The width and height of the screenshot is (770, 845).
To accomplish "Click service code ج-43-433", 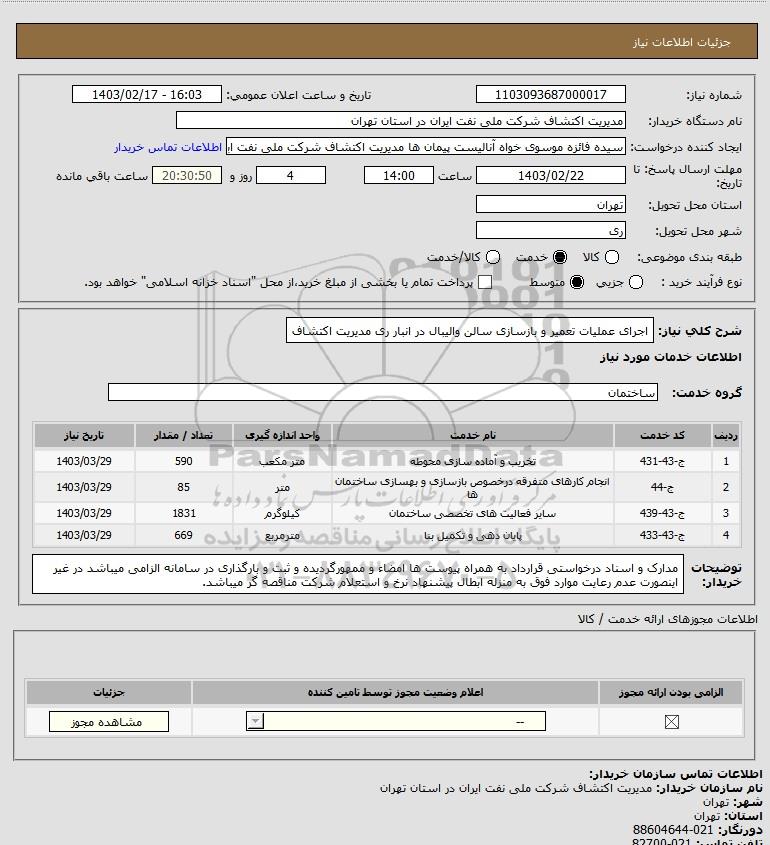I will tap(662, 535).
